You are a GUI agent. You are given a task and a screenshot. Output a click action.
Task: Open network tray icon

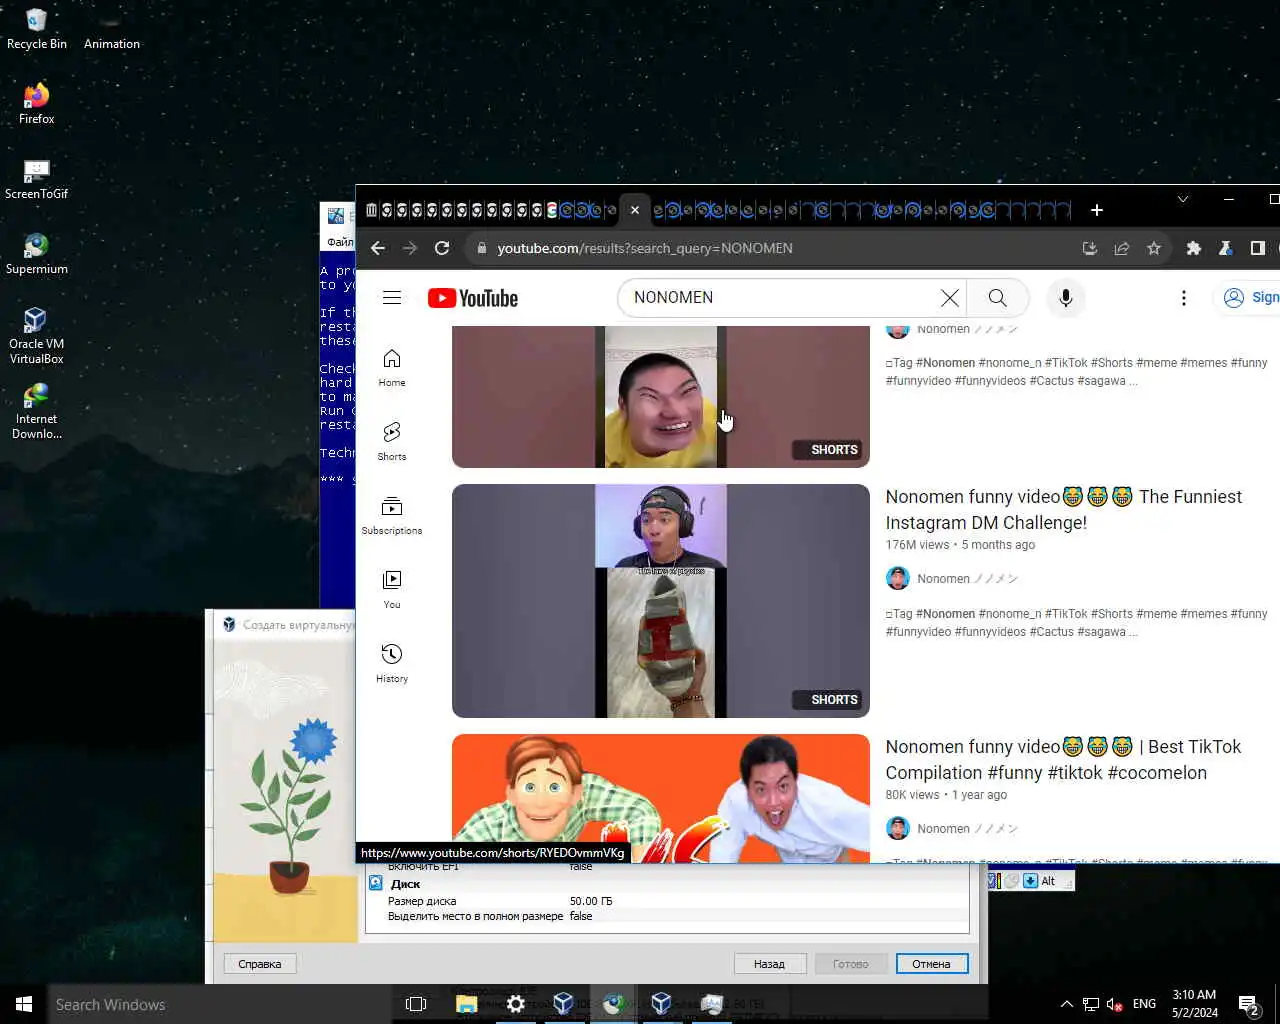click(x=1091, y=1004)
